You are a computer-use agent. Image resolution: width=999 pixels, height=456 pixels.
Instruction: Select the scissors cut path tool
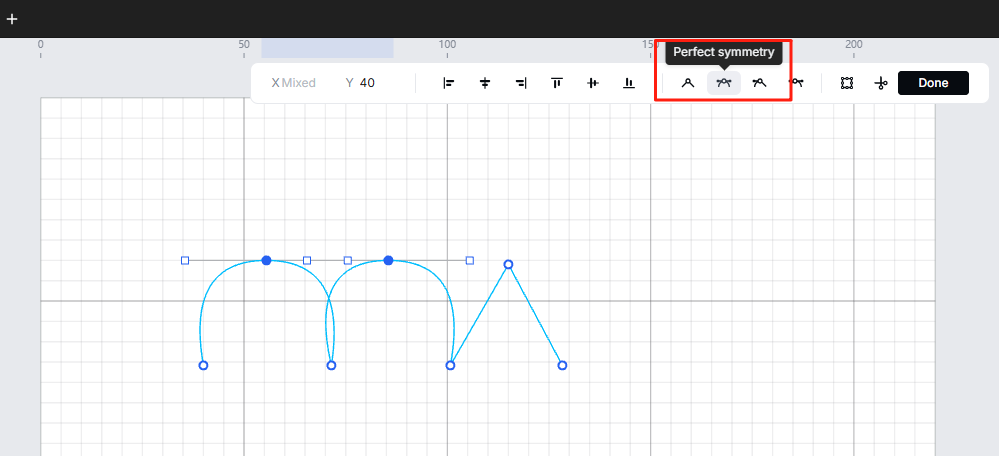click(x=880, y=83)
